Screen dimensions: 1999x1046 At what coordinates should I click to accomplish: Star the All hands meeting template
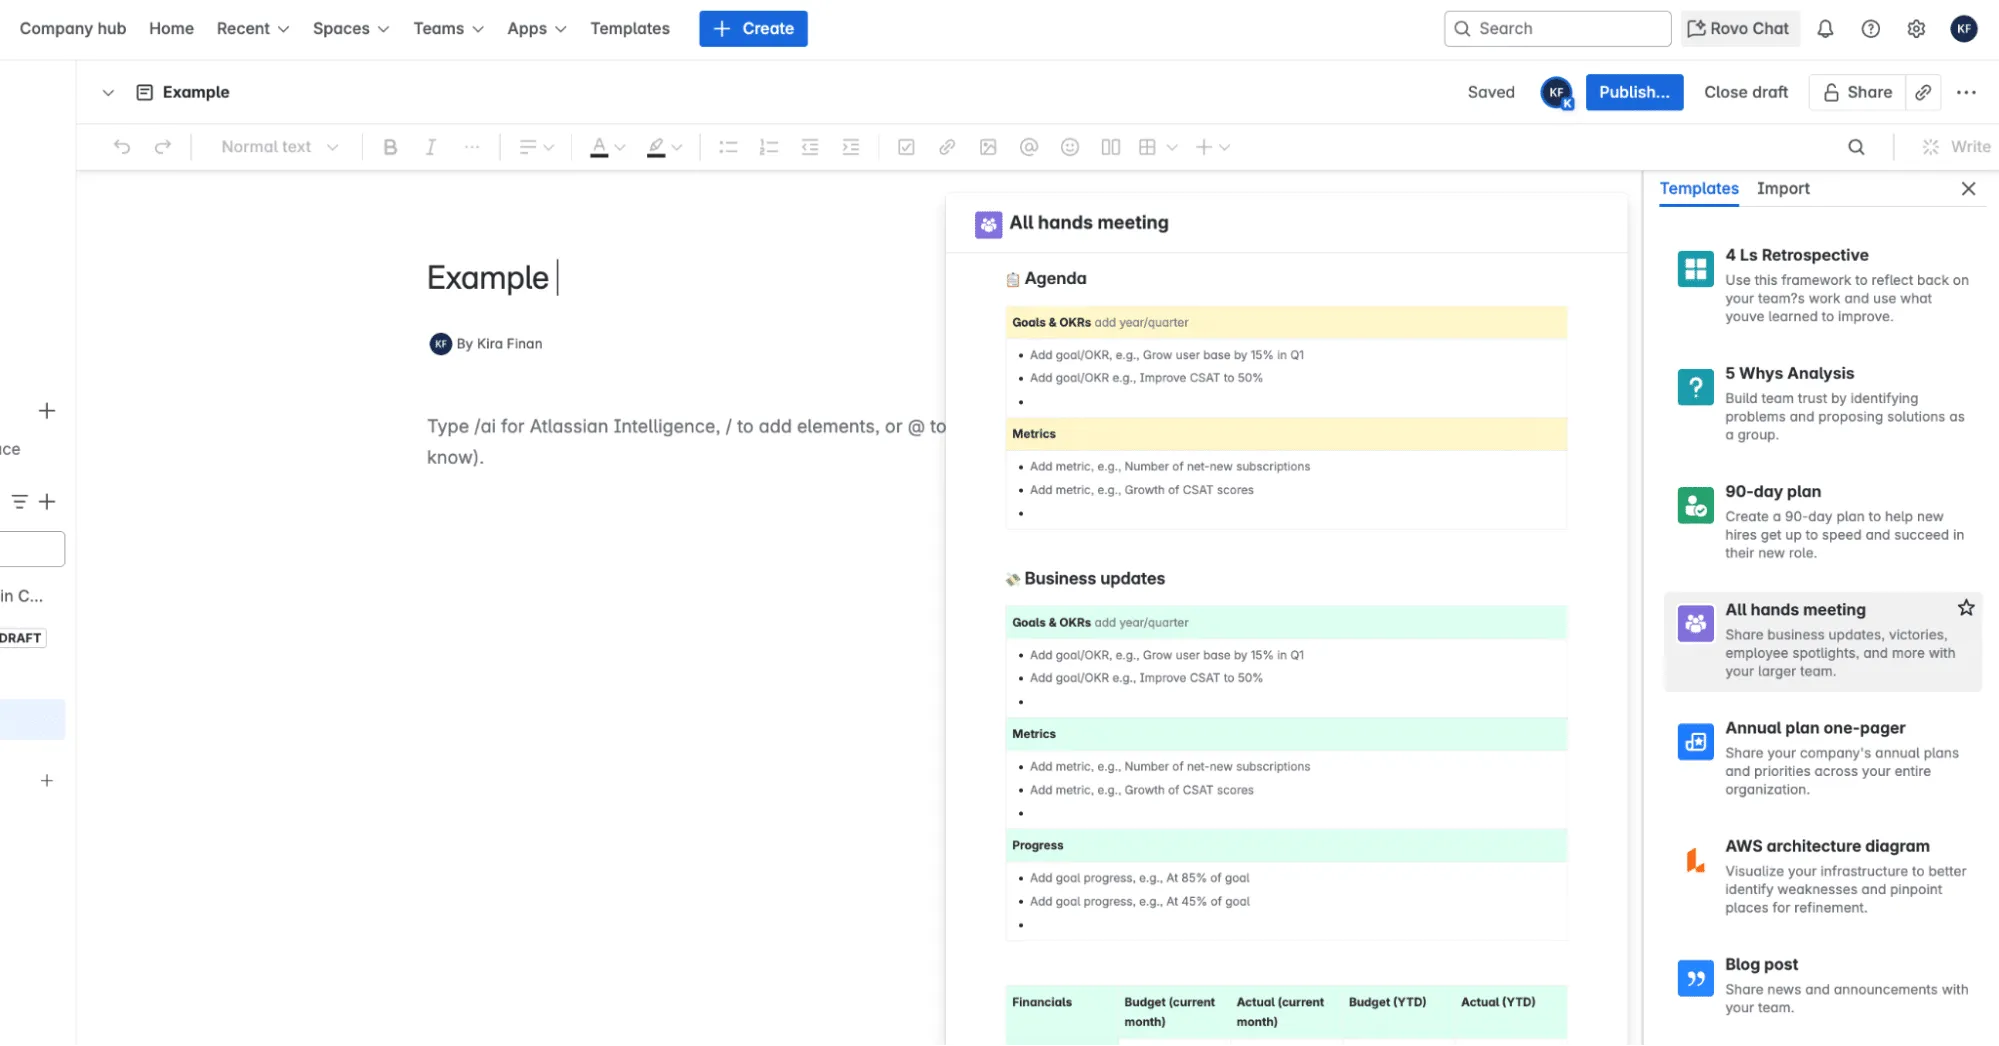(1965, 608)
